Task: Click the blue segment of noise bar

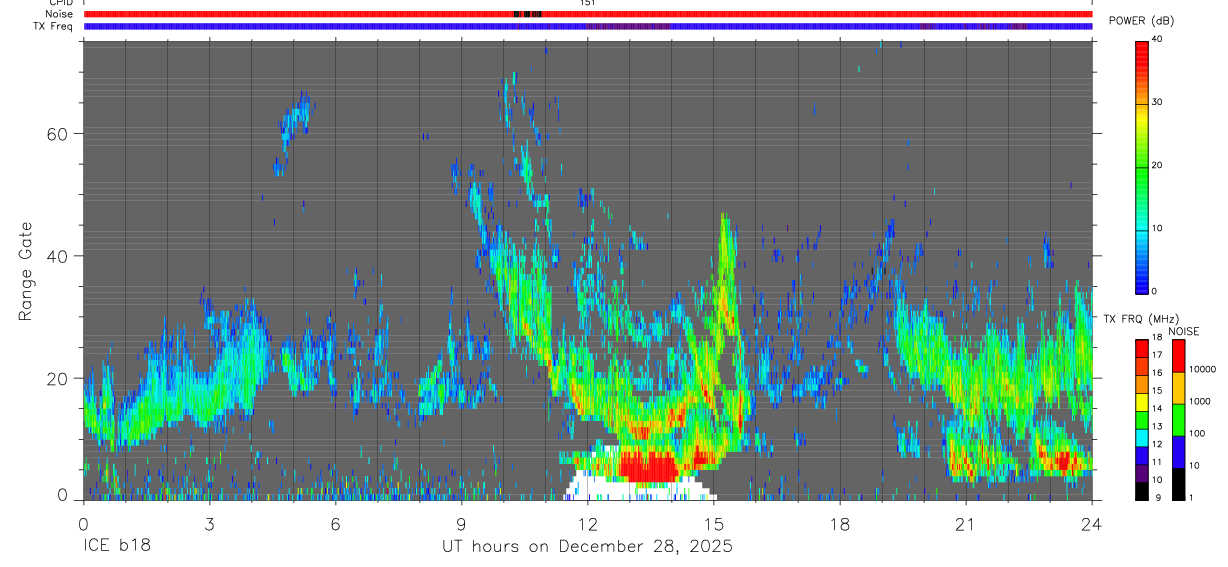Action: pos(1178,452)
